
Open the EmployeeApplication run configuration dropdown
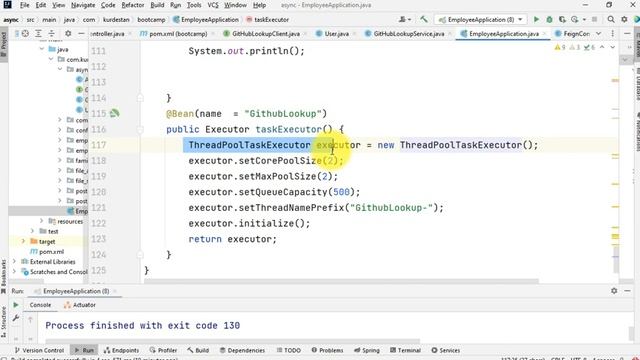480,20
